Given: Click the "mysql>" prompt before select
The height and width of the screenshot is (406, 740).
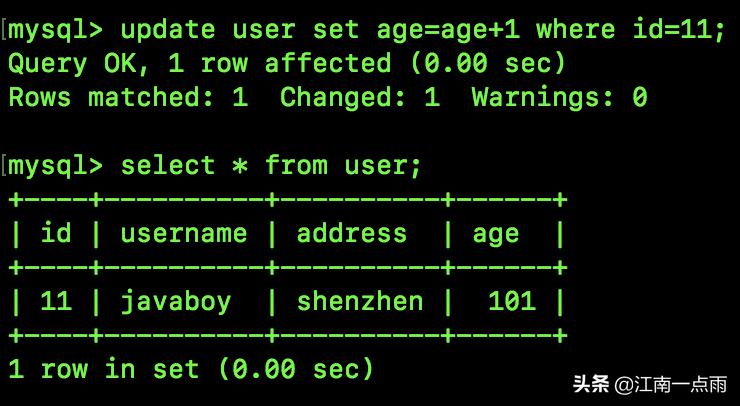Looking at the screenshot, I should [56, 166].
